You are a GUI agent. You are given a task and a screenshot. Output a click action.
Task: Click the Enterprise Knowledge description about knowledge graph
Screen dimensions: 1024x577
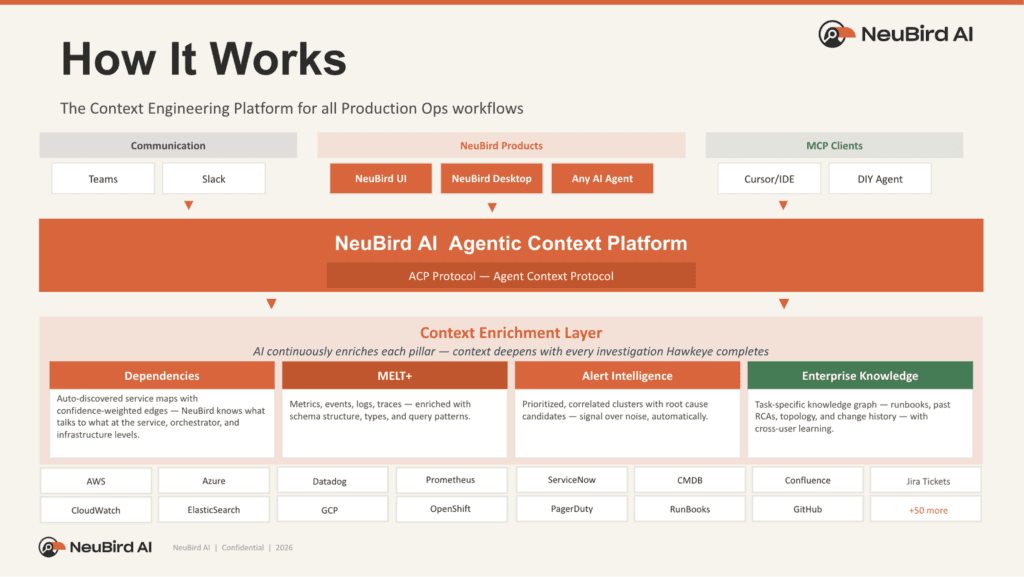click(852, 416)
